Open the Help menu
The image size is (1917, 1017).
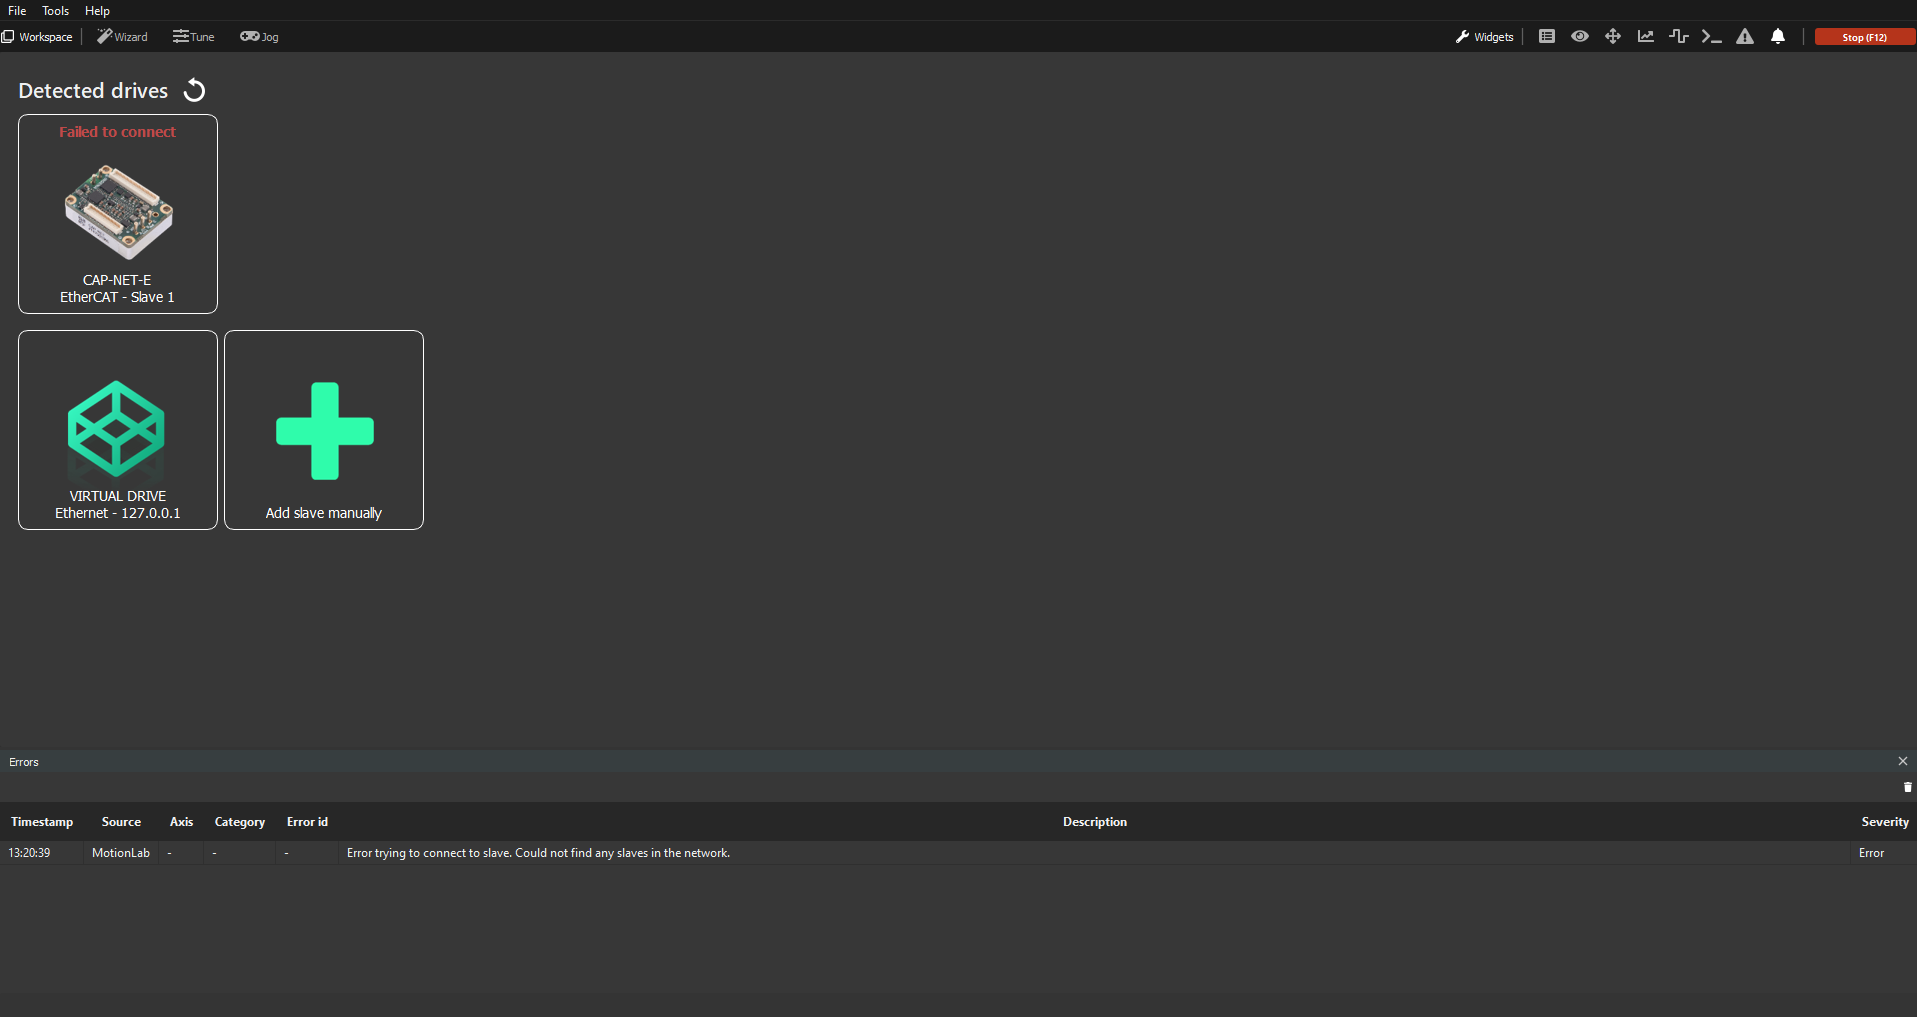coord(97,11)
